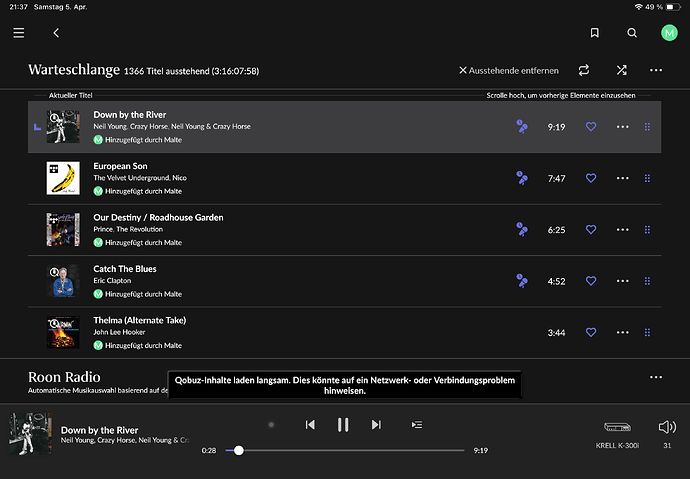Click drag handle of Thelma row
Viewport: 690px width, 479px height.
[x=647, y=333]
